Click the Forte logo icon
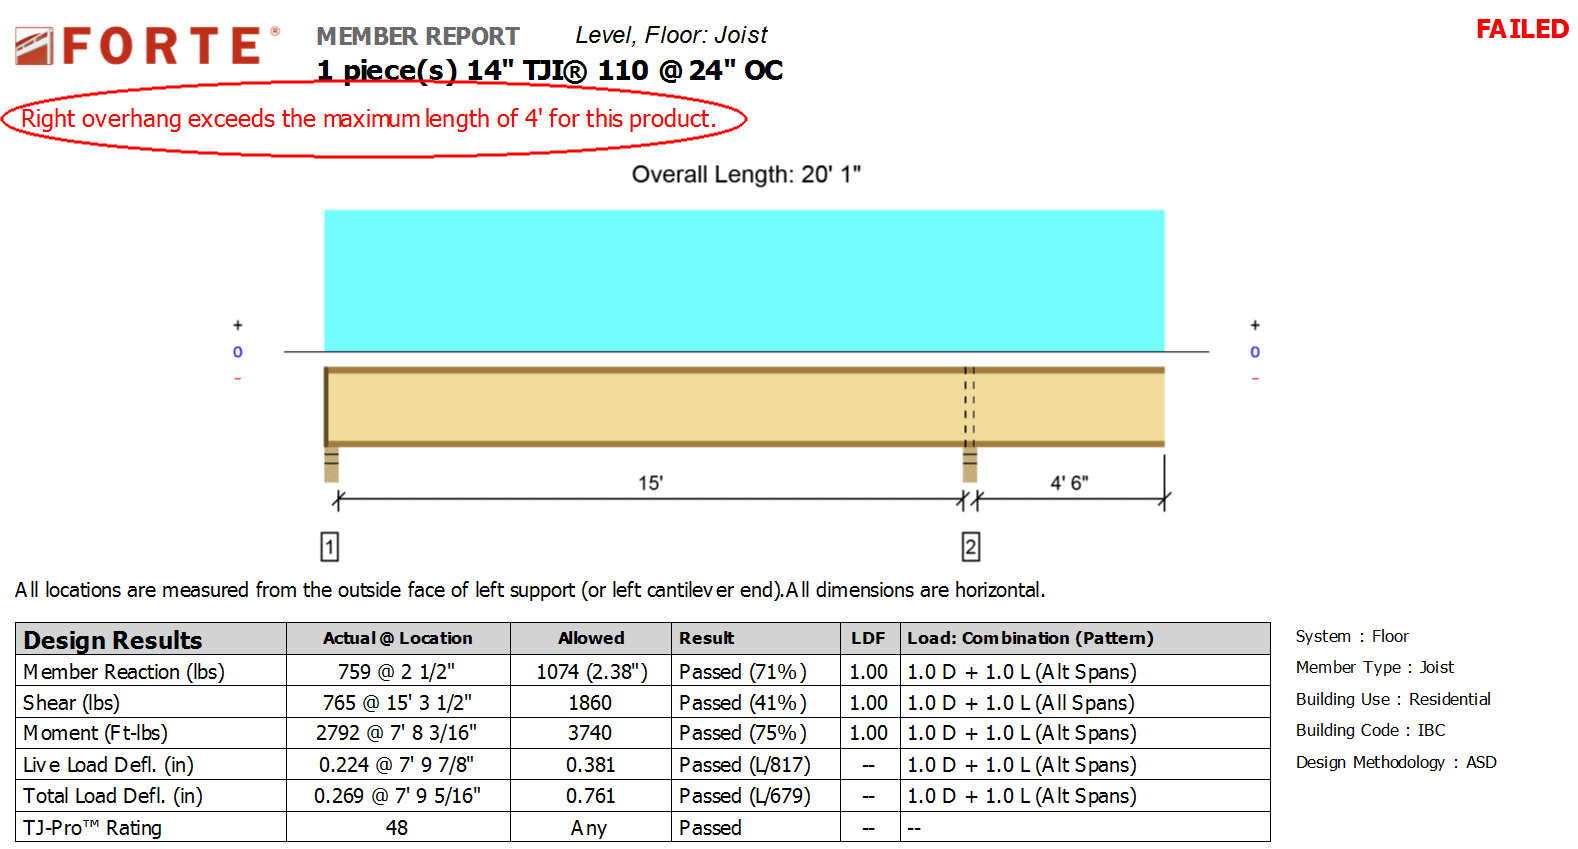 (34, 46)
